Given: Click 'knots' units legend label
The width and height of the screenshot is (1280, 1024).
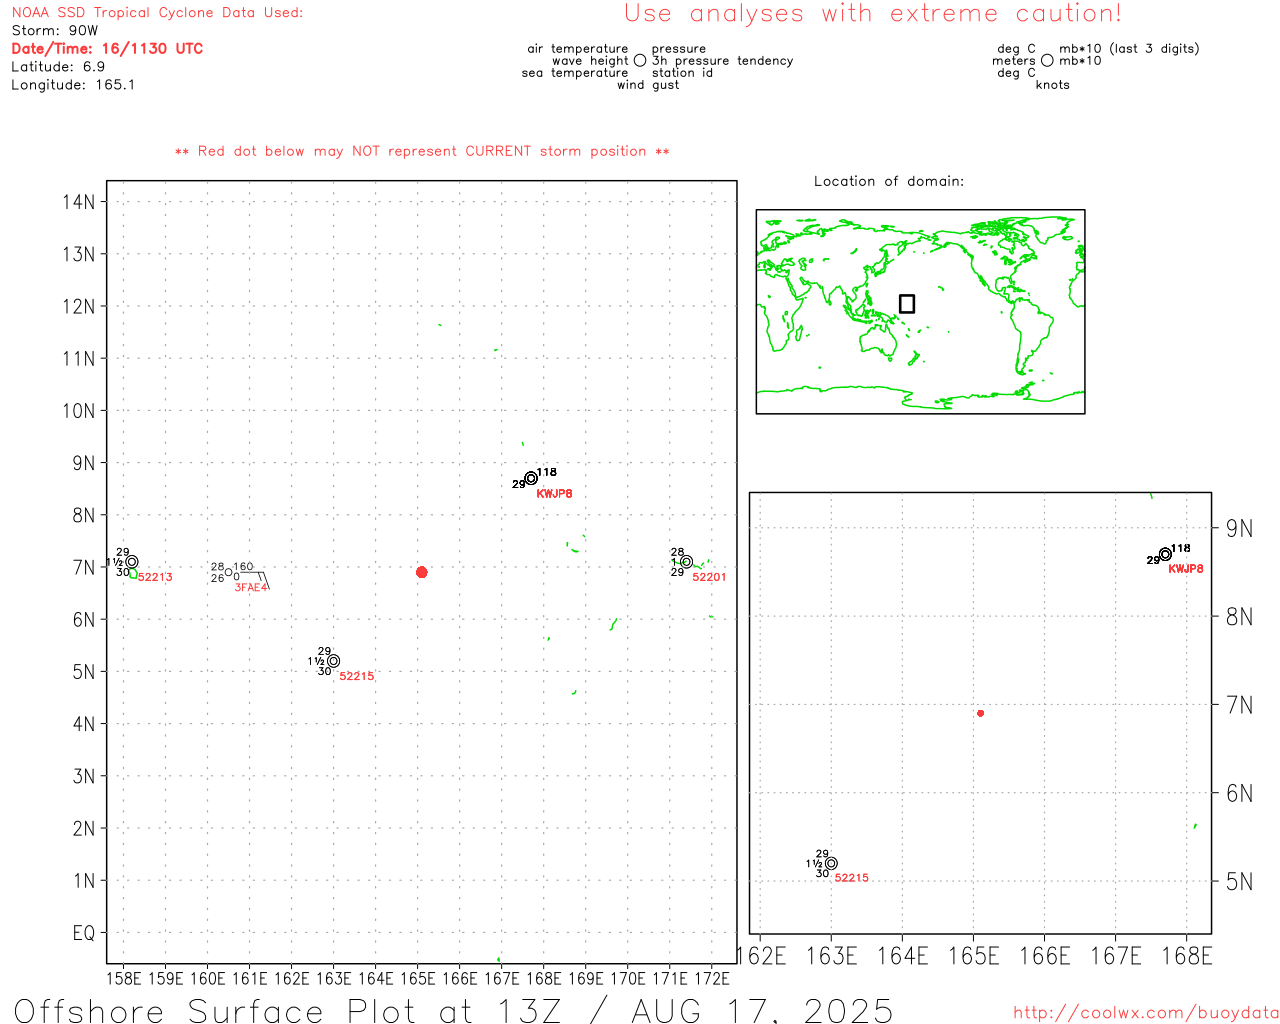Looking at the screenshot, I should (x=1053, y=85).
